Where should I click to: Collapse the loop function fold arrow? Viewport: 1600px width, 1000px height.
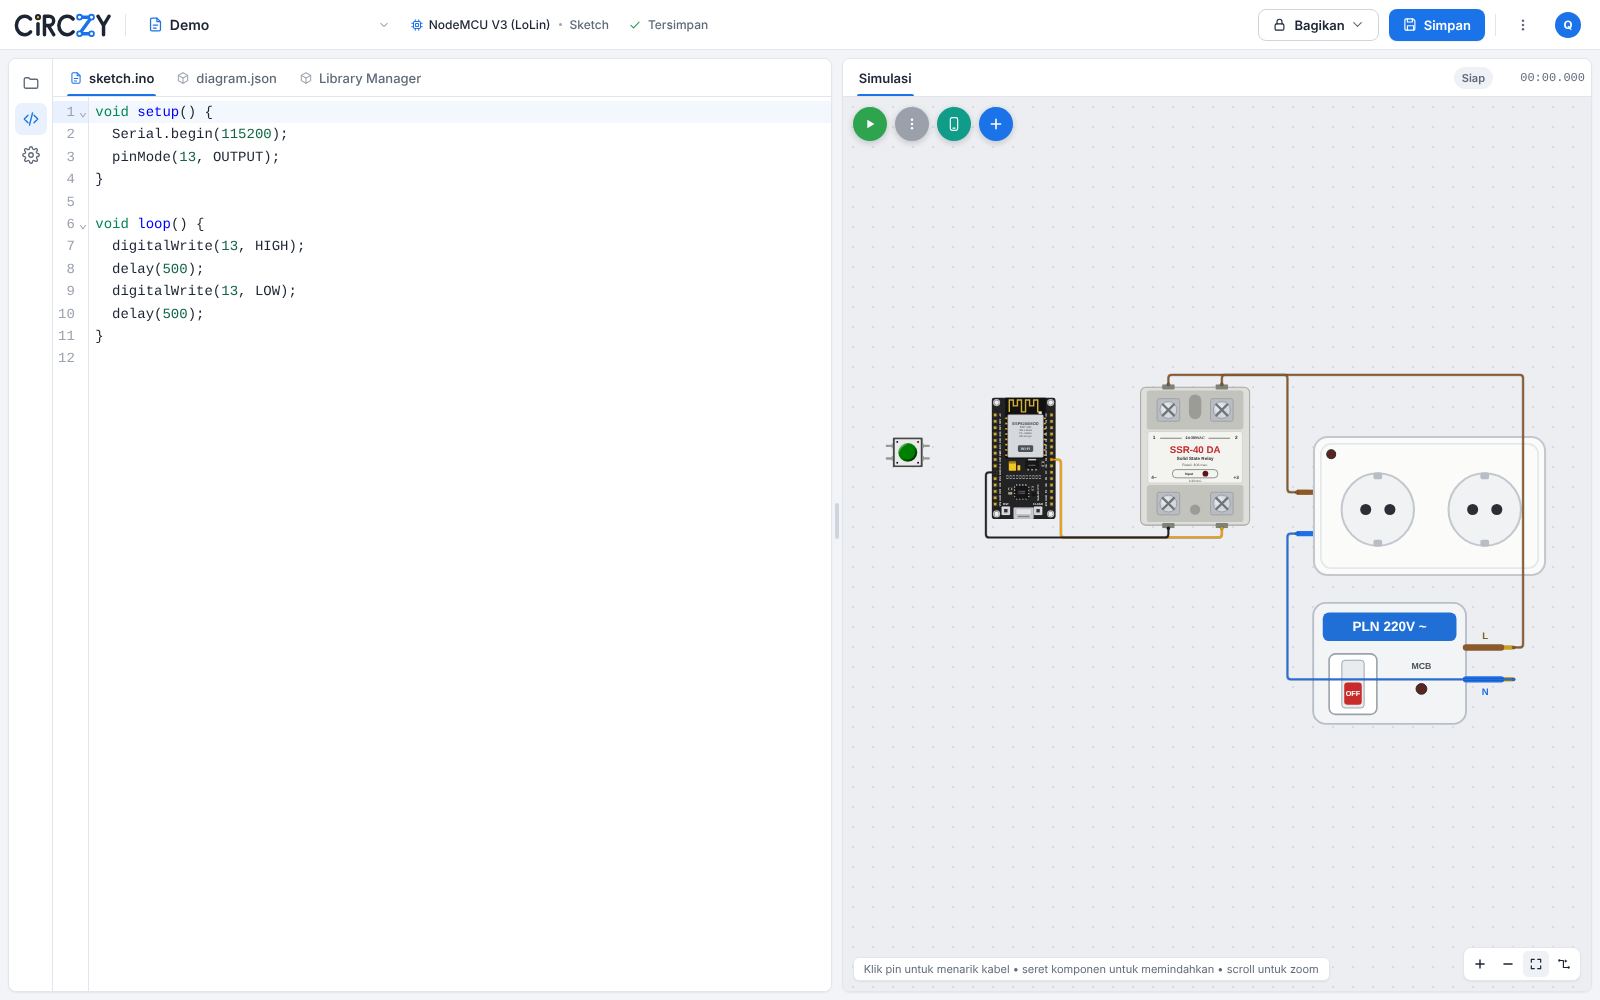[83, 225]
